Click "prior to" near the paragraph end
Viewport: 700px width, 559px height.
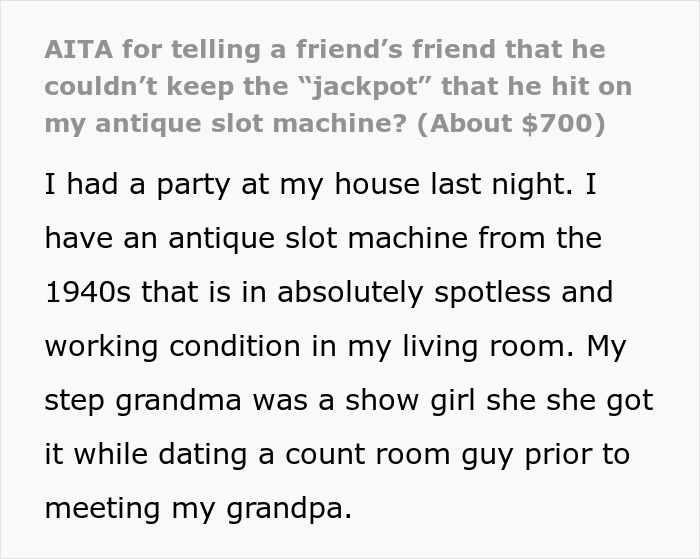coord(577,455)
